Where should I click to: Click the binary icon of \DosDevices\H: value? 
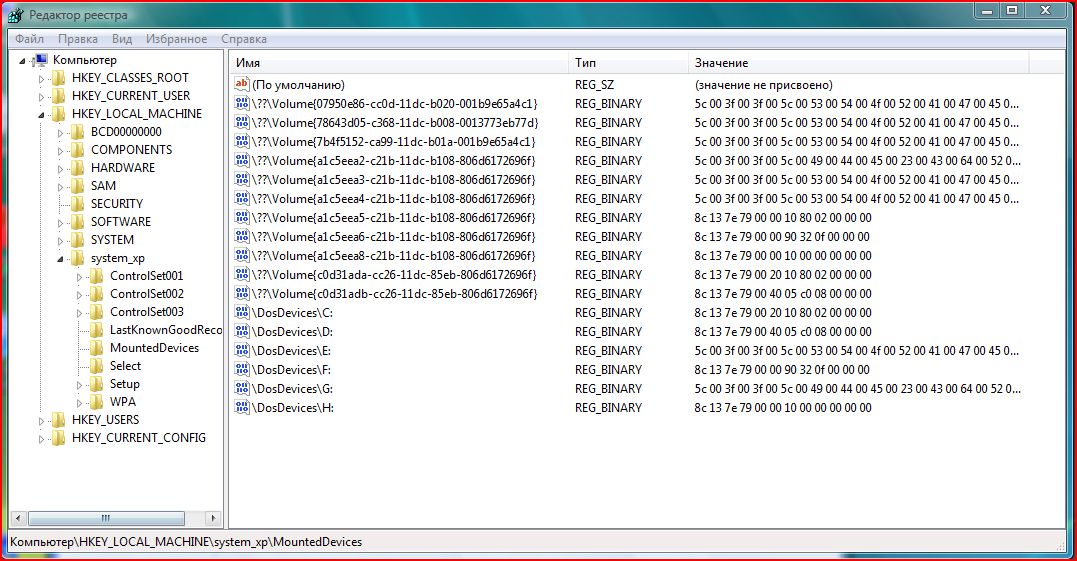click(x=241, y=408)
